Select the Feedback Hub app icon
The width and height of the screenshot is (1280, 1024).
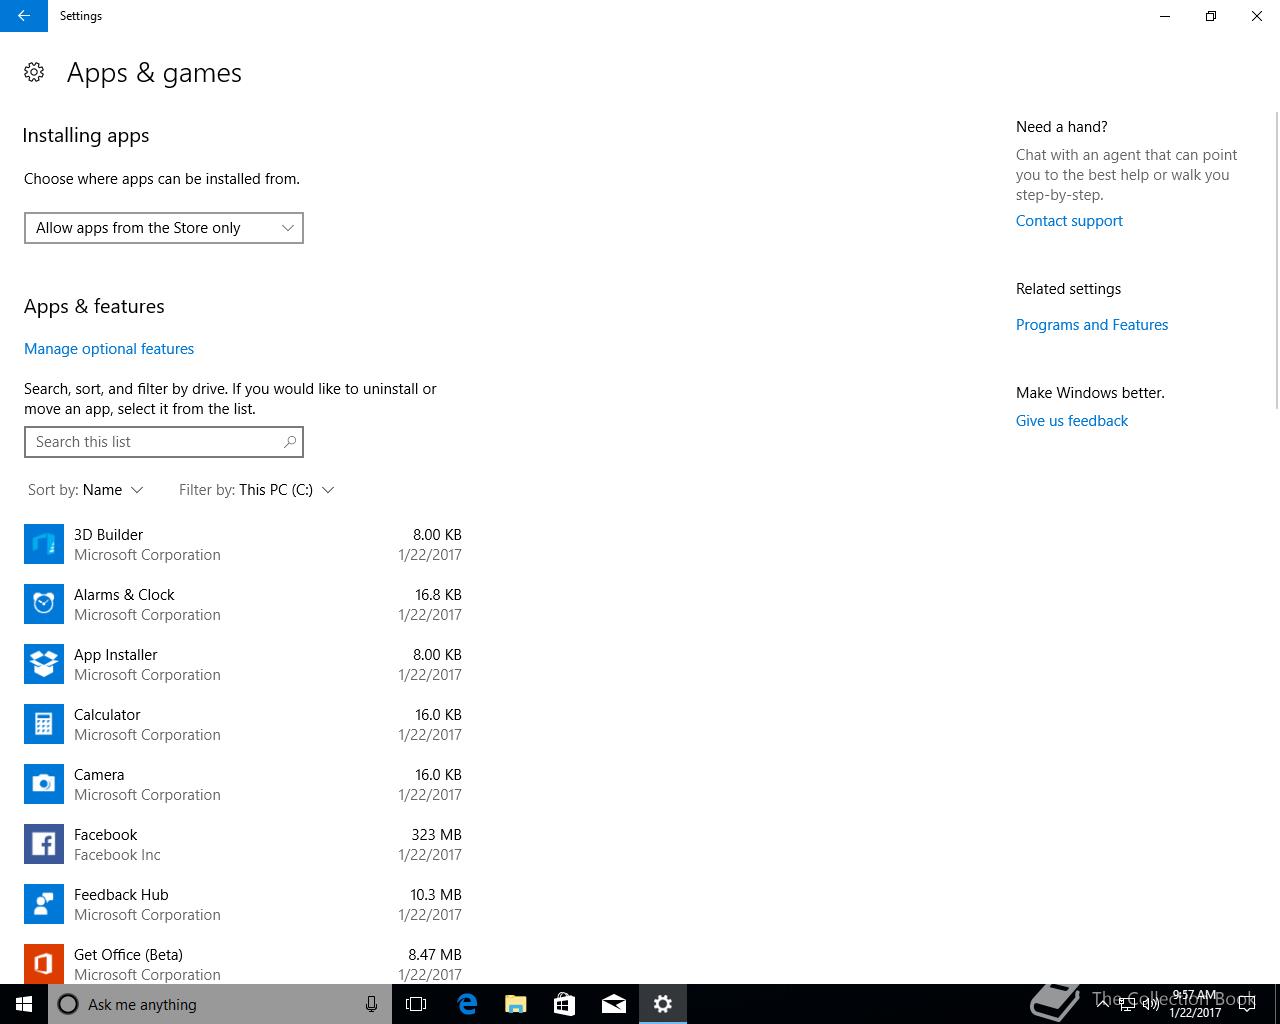[44, 904]
